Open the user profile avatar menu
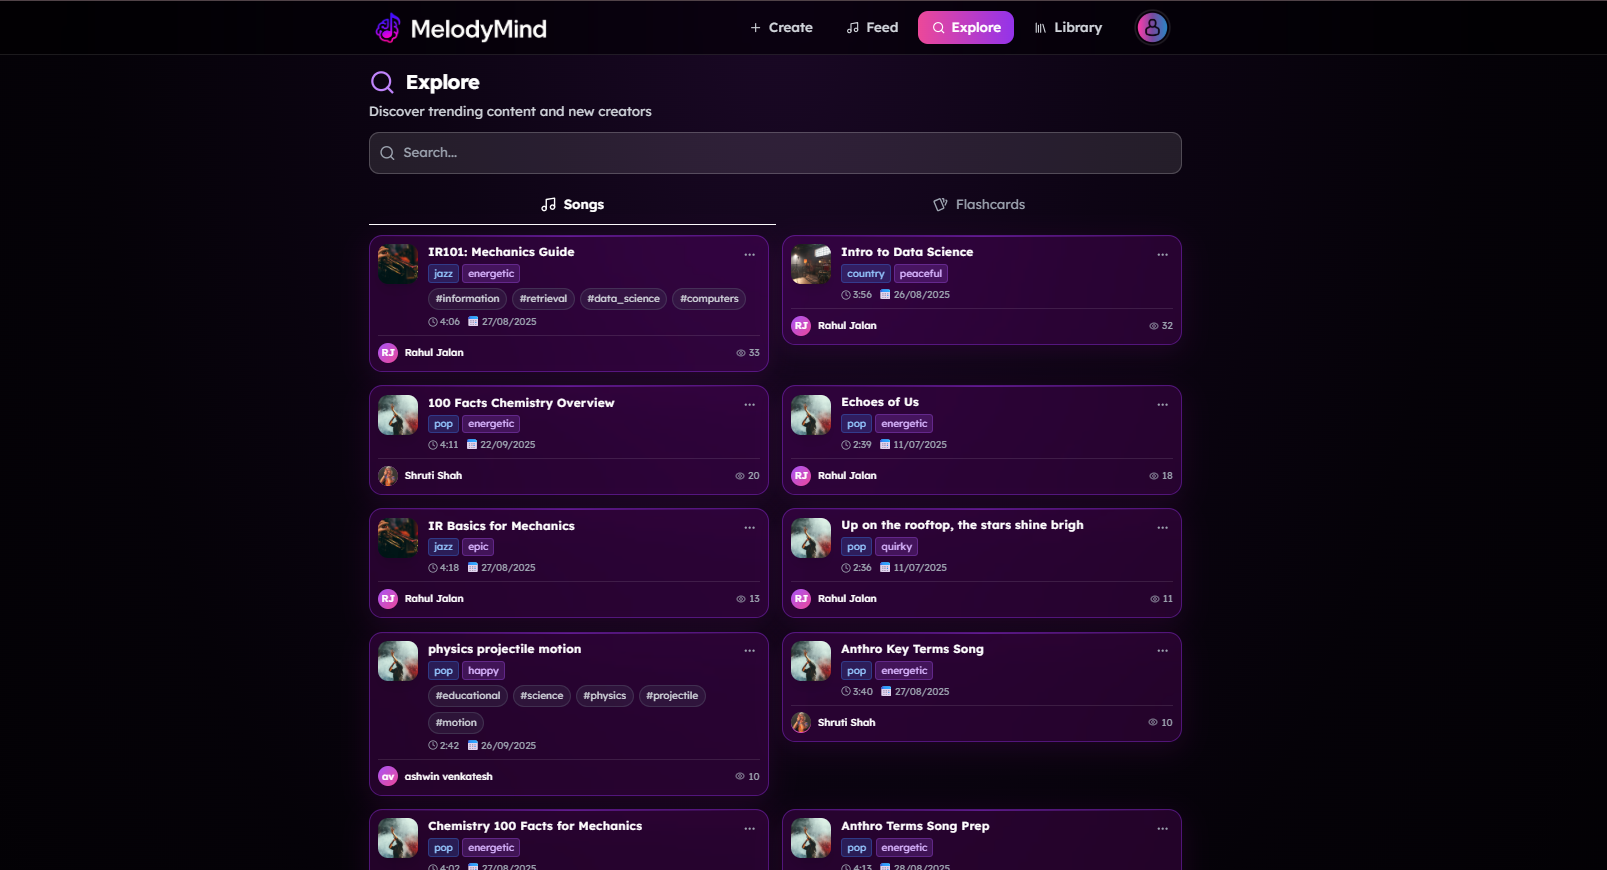 [x=1152, y=28]
